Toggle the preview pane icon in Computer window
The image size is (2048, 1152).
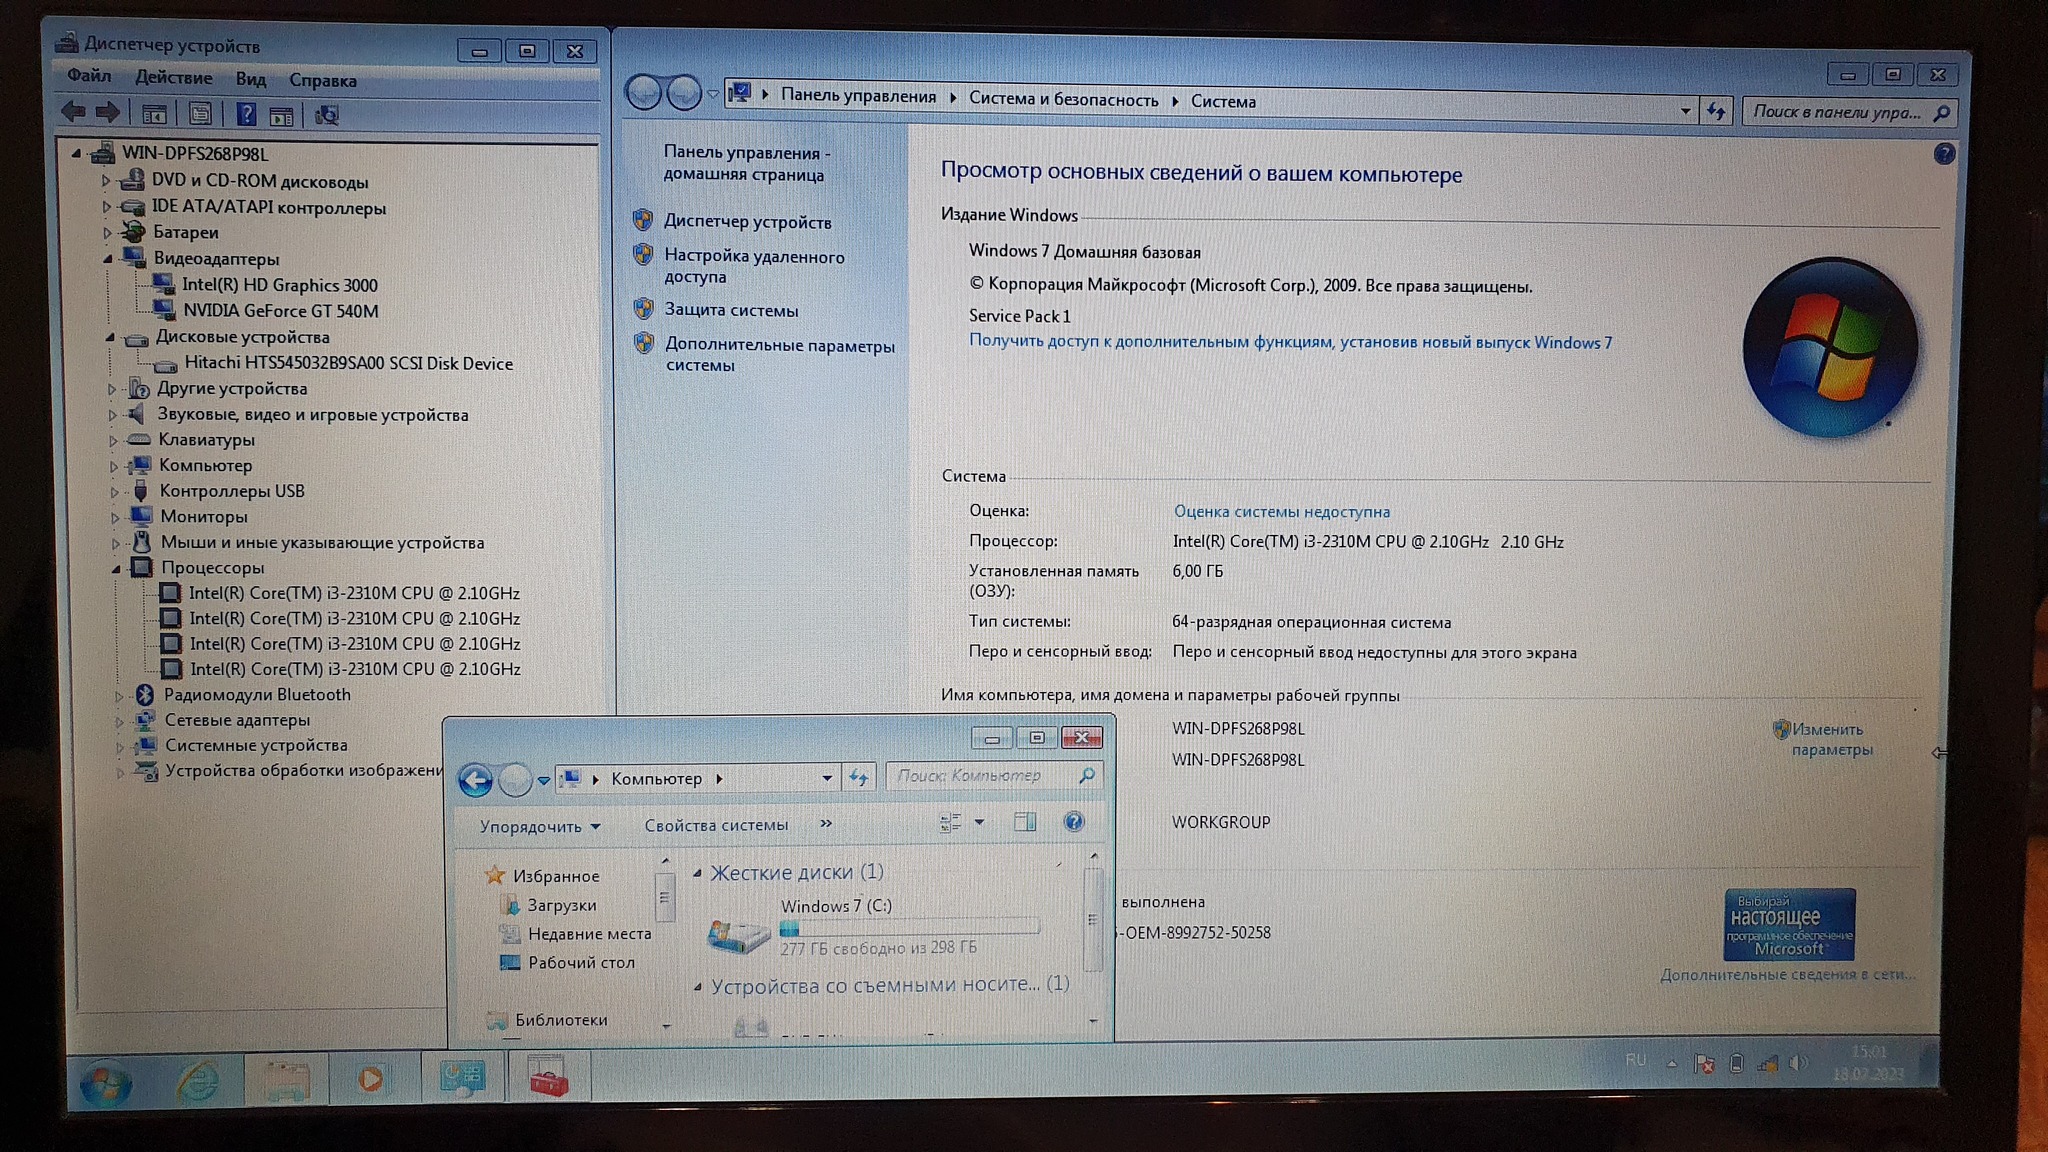[1025, 822]
